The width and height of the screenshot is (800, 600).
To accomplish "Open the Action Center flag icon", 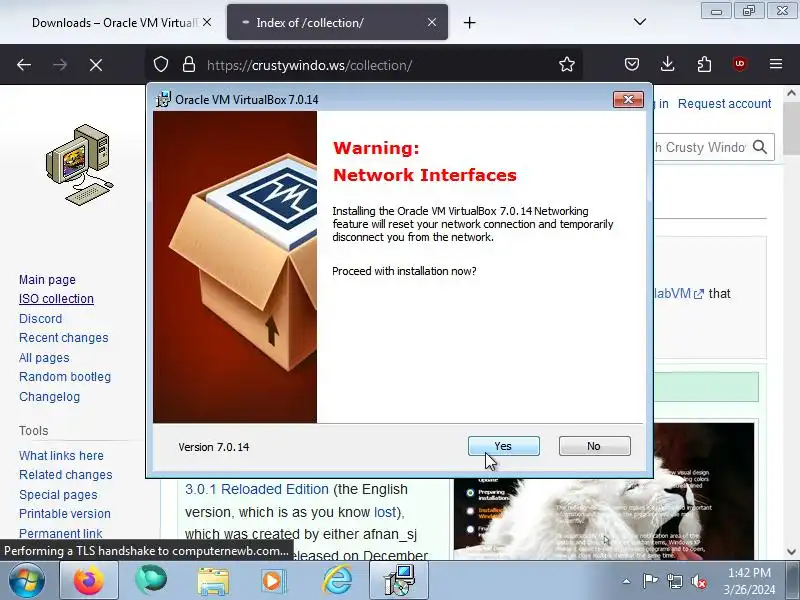I will 649,581.
